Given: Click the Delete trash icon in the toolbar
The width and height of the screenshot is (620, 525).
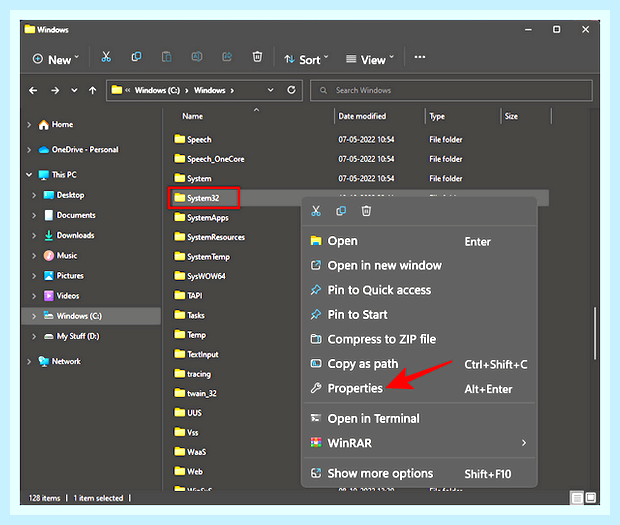Looking at the screenshot, I should (257, 57).
